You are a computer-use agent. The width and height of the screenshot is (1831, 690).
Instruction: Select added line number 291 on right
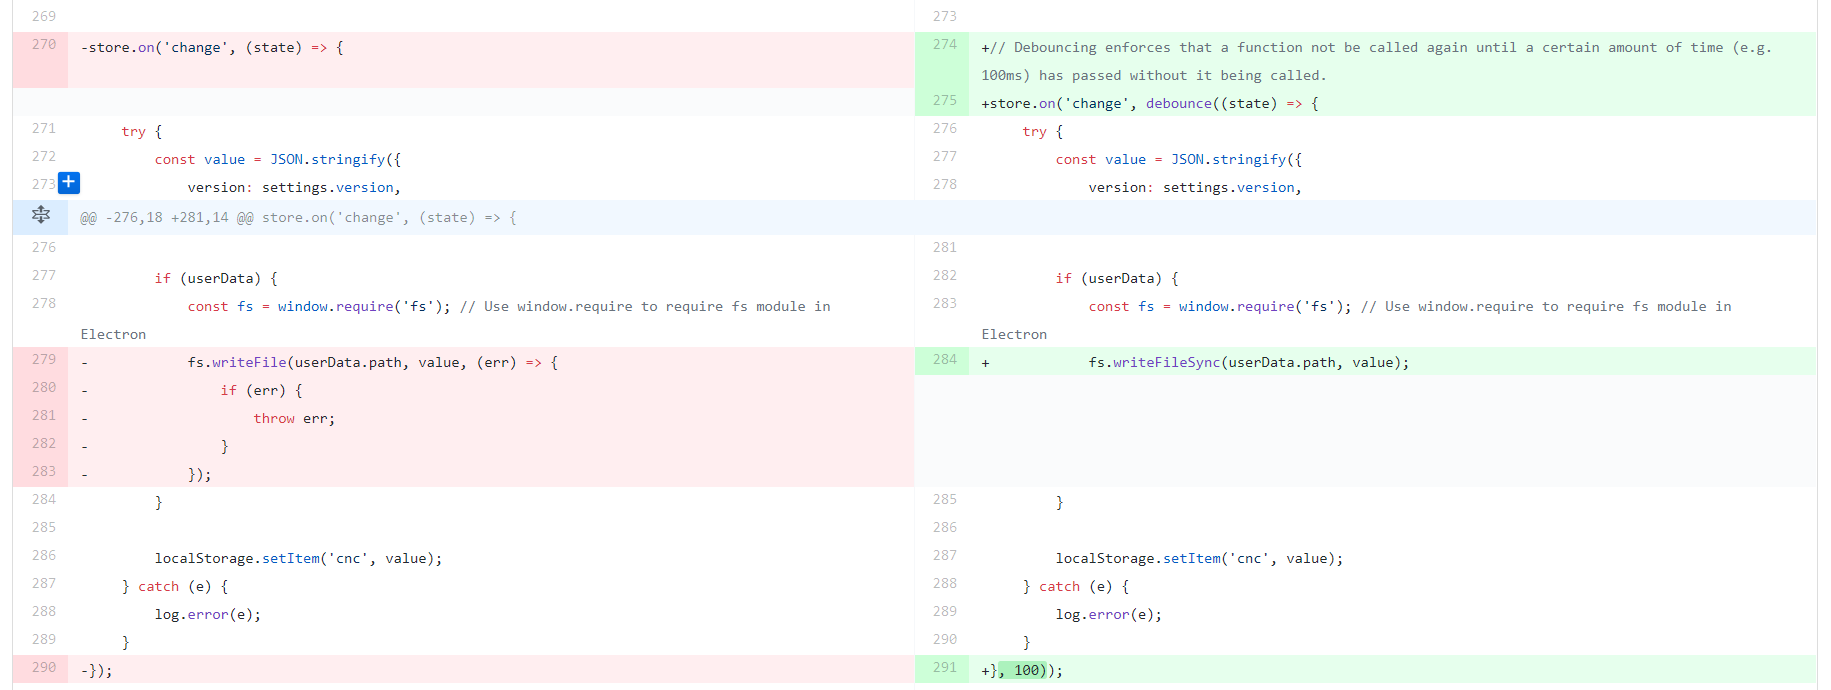click(x=944, y=668)
